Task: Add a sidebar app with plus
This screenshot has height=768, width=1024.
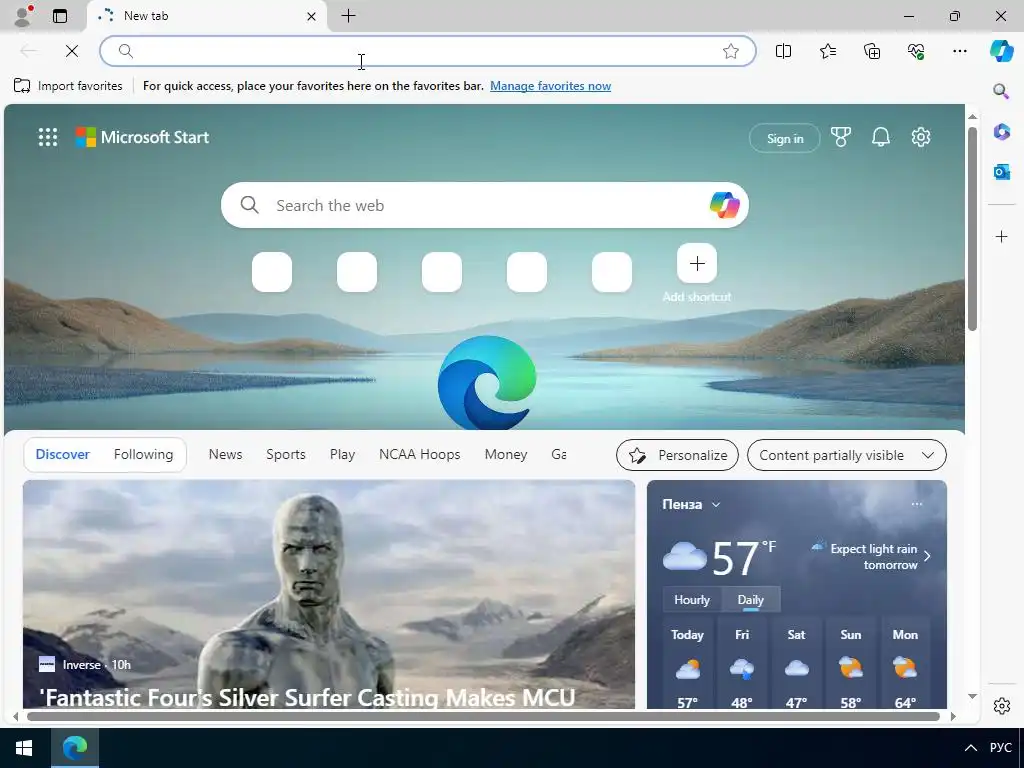Action: tap(1001, 236)
